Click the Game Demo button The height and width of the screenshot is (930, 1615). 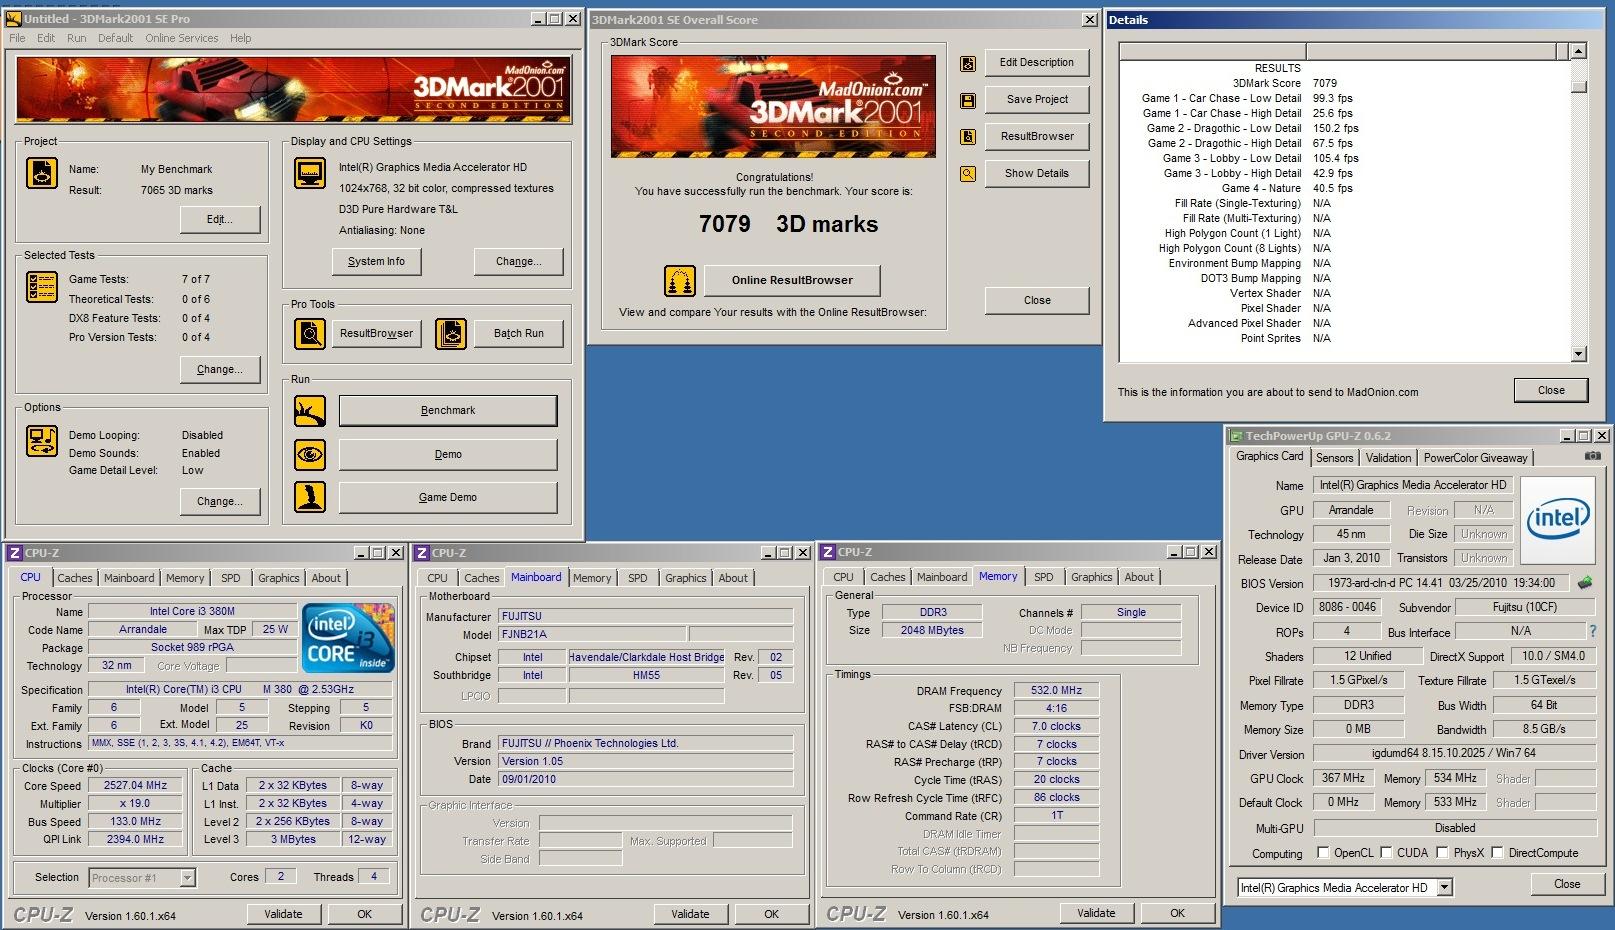click(448, 497)
